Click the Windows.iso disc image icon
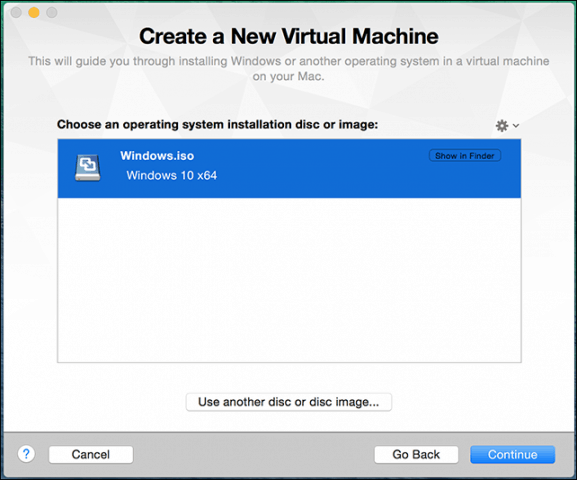This screenshot has height=480, width=577. tap(88, 167)
